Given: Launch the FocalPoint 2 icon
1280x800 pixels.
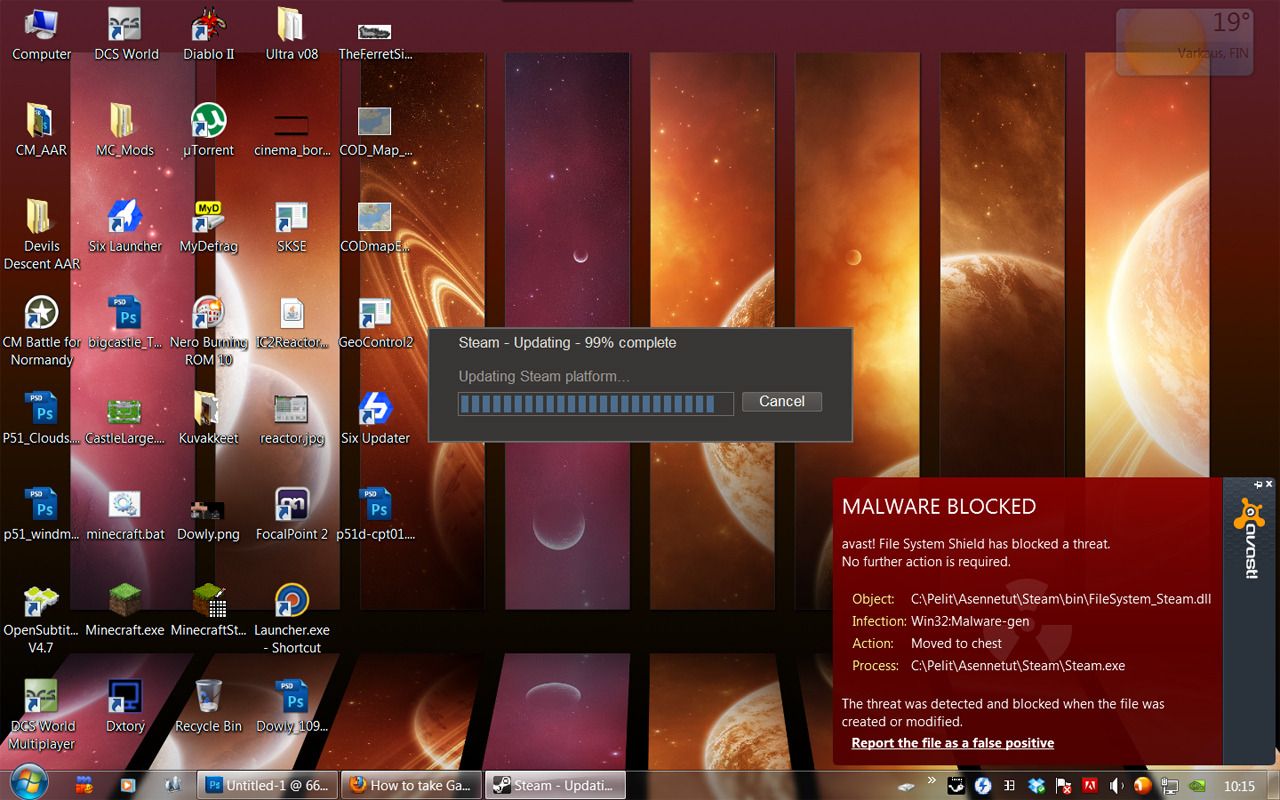Looking at the screenshot, I should (x=291, y=514).
